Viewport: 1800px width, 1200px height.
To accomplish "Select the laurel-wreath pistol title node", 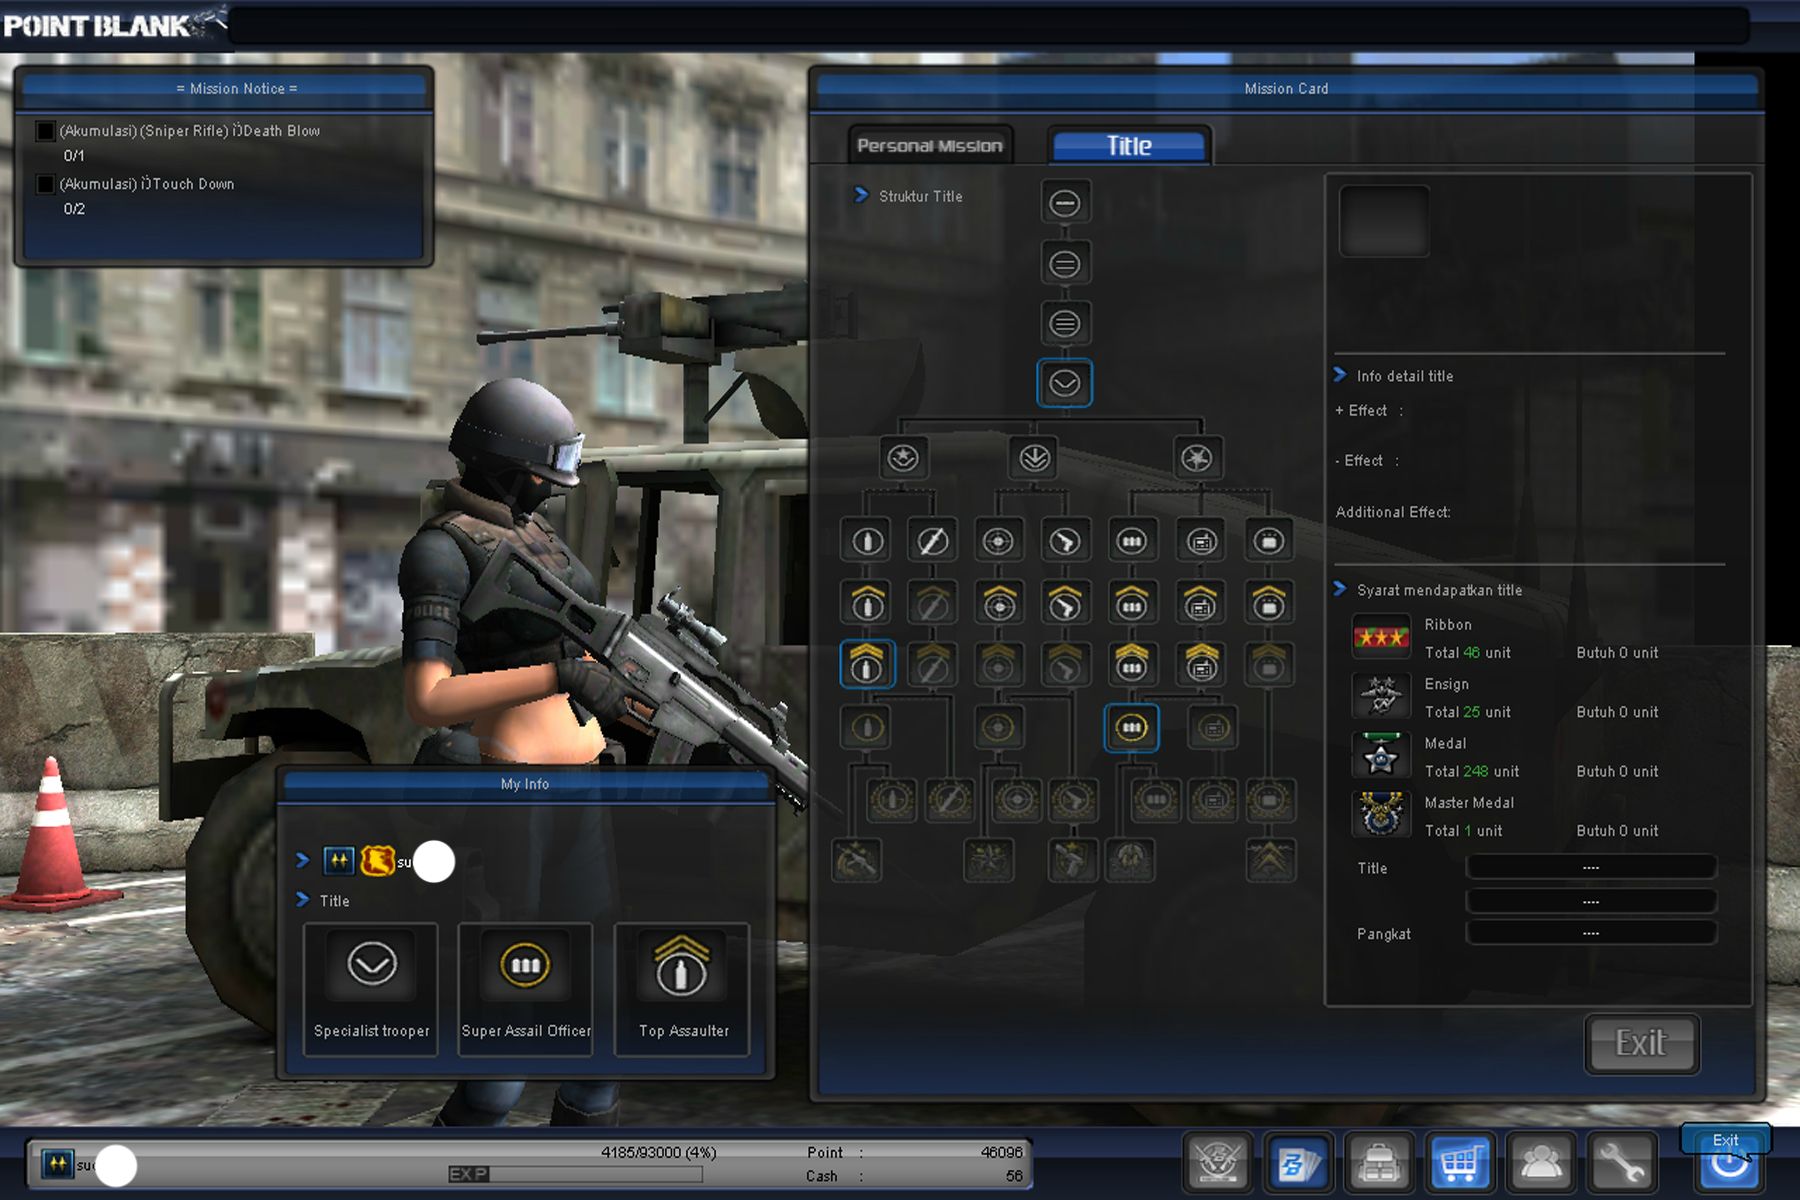I will point(1073,800).
